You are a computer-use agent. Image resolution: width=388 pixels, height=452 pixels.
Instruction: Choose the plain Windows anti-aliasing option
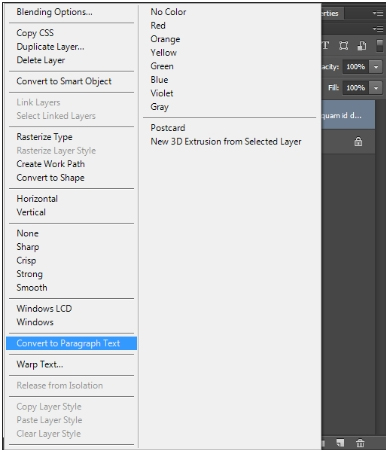pos(35,322)
